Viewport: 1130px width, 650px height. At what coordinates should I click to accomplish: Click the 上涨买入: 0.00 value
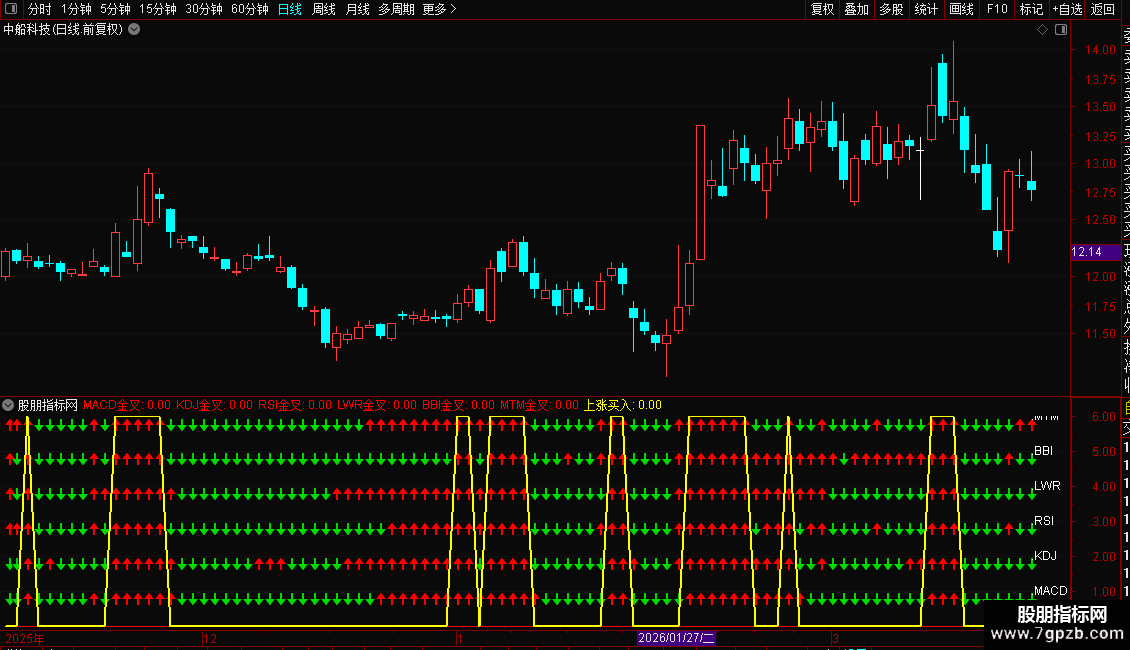coord(623,405)
